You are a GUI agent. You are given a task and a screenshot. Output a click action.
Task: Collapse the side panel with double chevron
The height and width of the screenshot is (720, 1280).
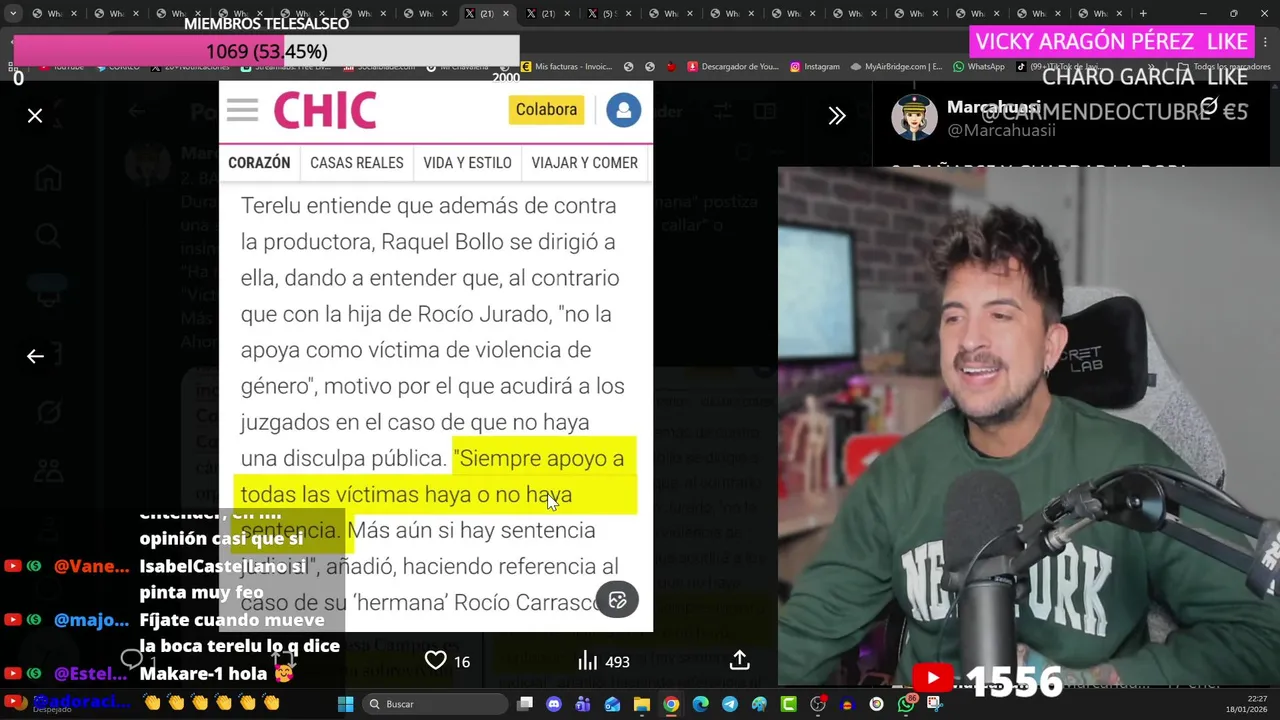point(837,116)
